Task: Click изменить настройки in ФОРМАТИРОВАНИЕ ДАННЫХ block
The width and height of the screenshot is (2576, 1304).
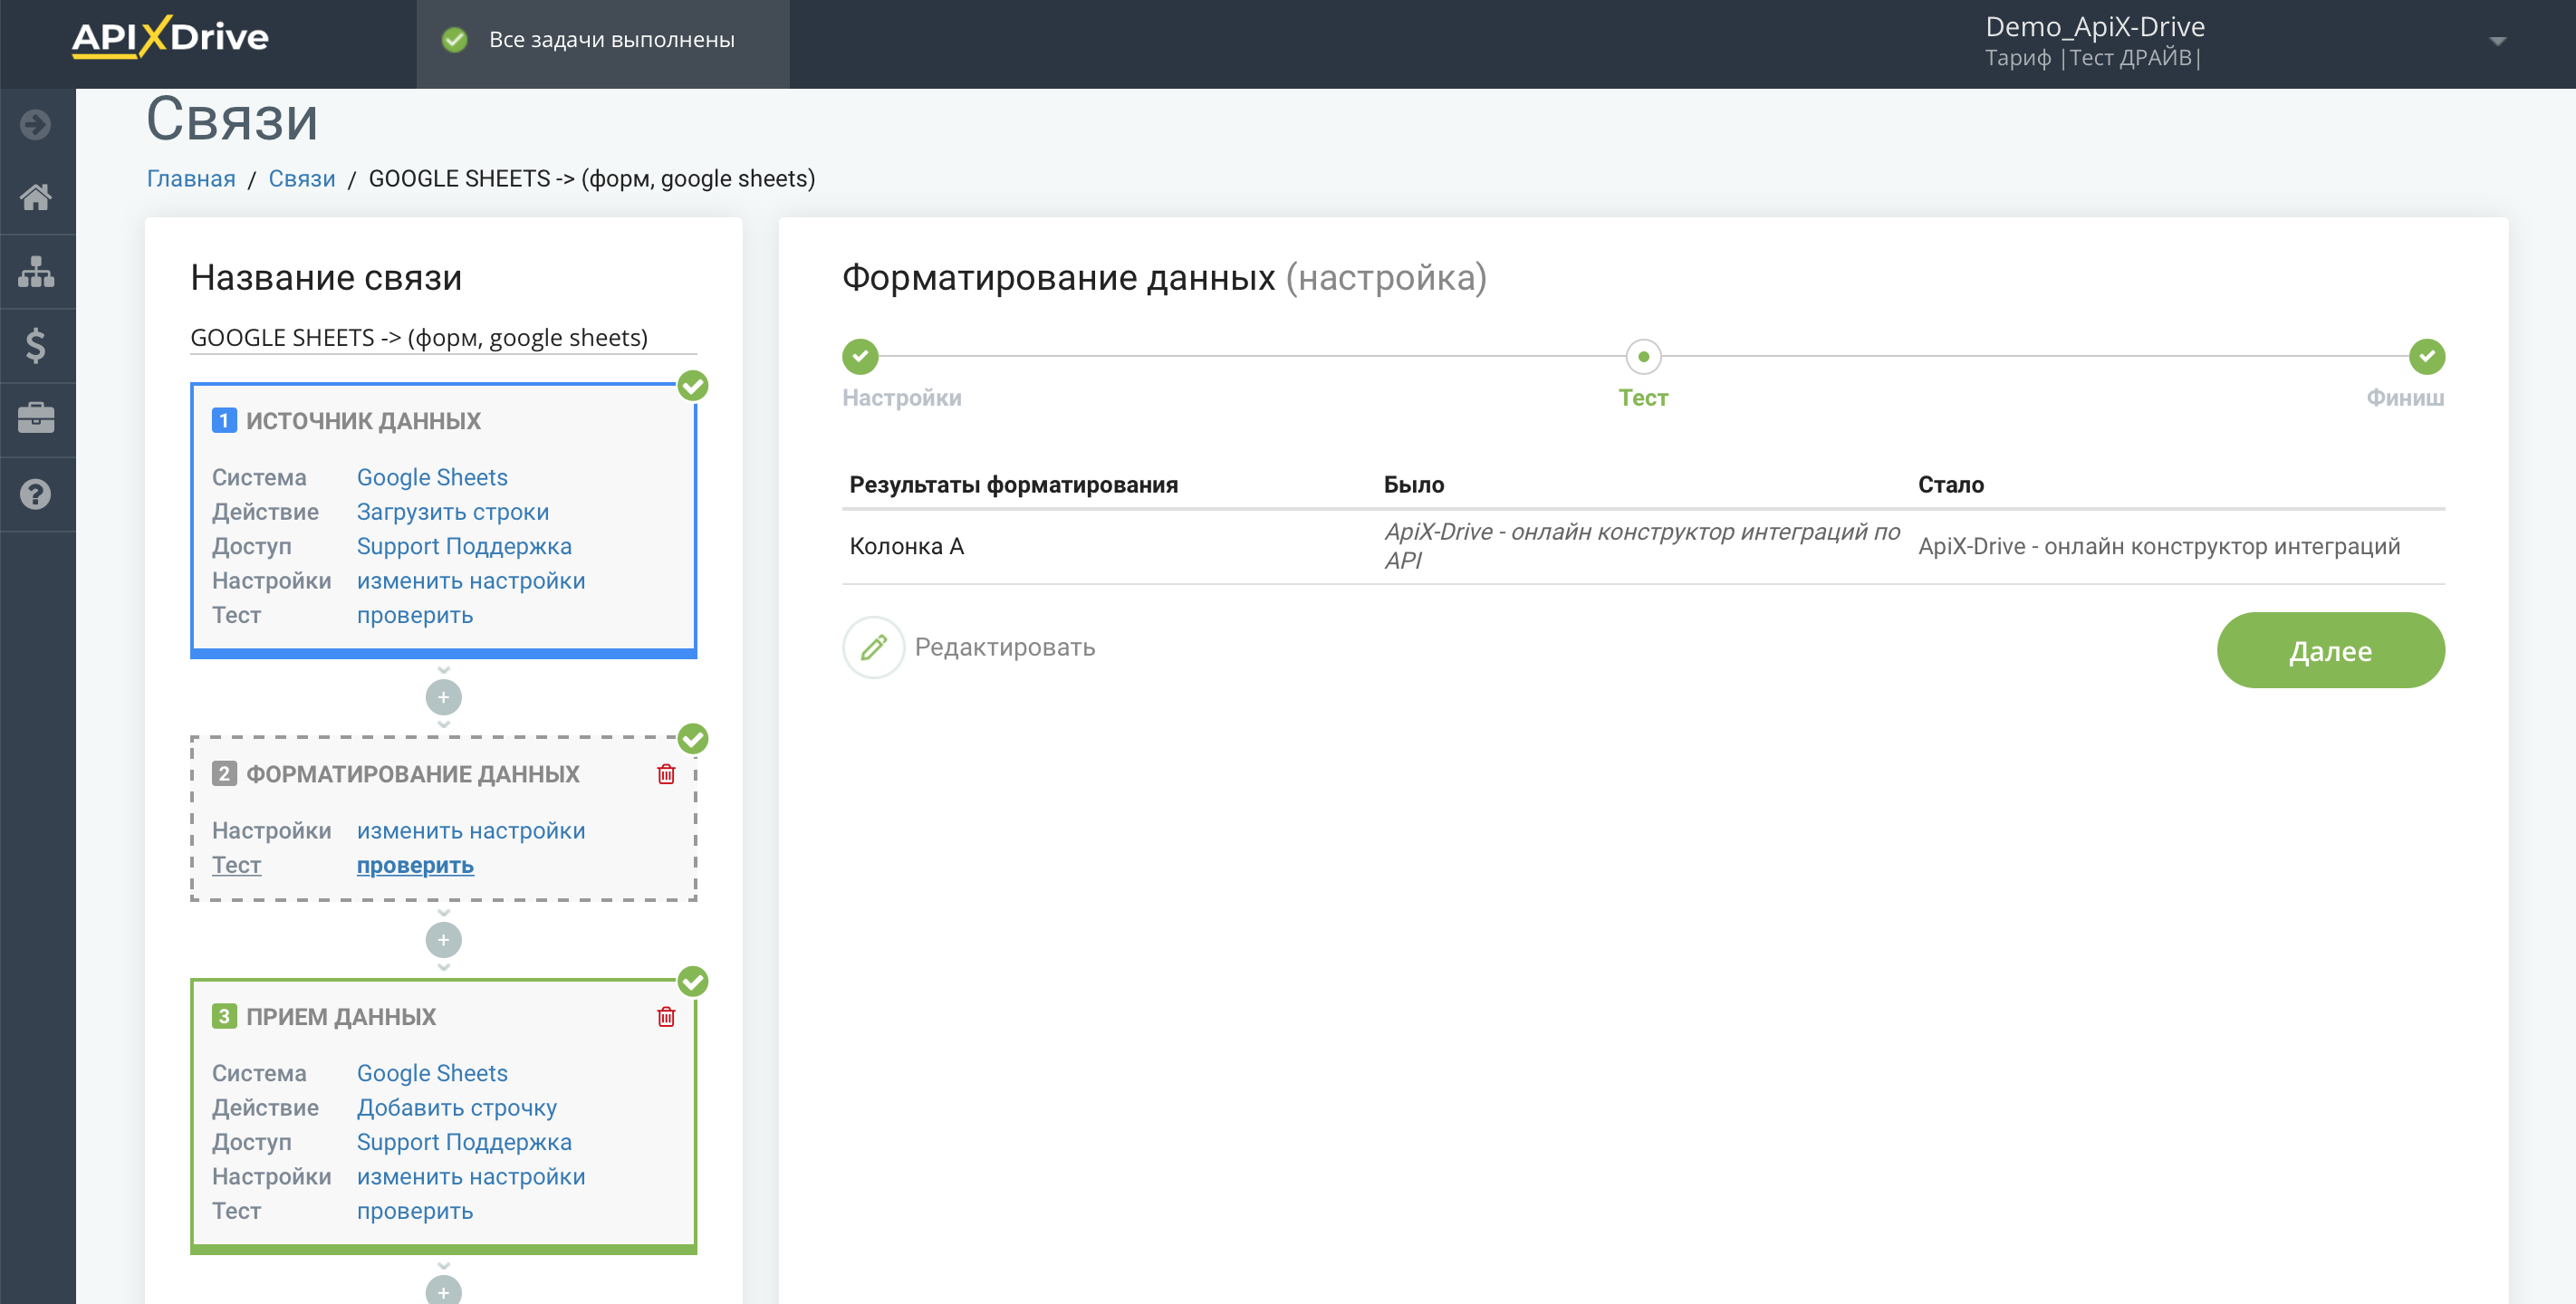Action: pyautogui.click(x=470, y=830)
